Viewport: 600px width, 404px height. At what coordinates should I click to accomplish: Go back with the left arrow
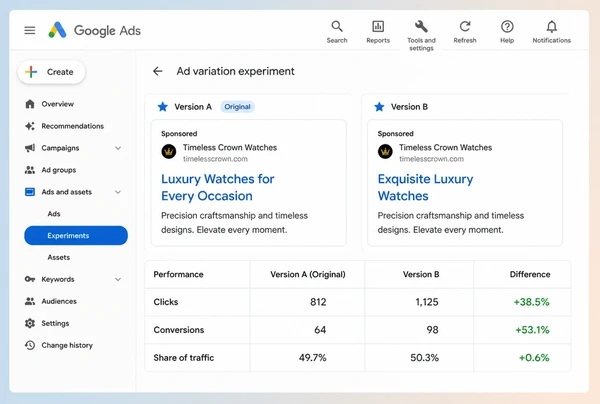[x=158, y=71]
